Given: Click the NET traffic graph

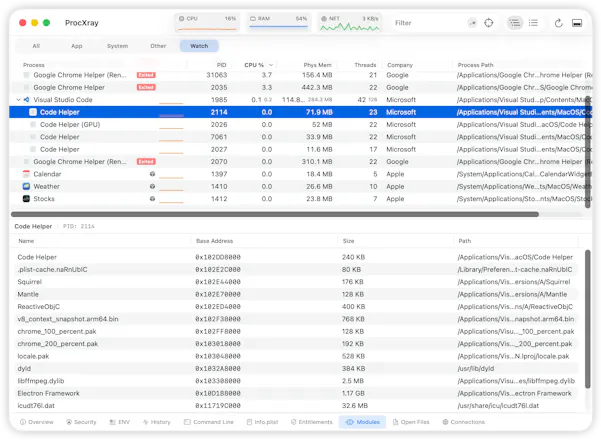Looking at the screenshot, I should point(350,23).
